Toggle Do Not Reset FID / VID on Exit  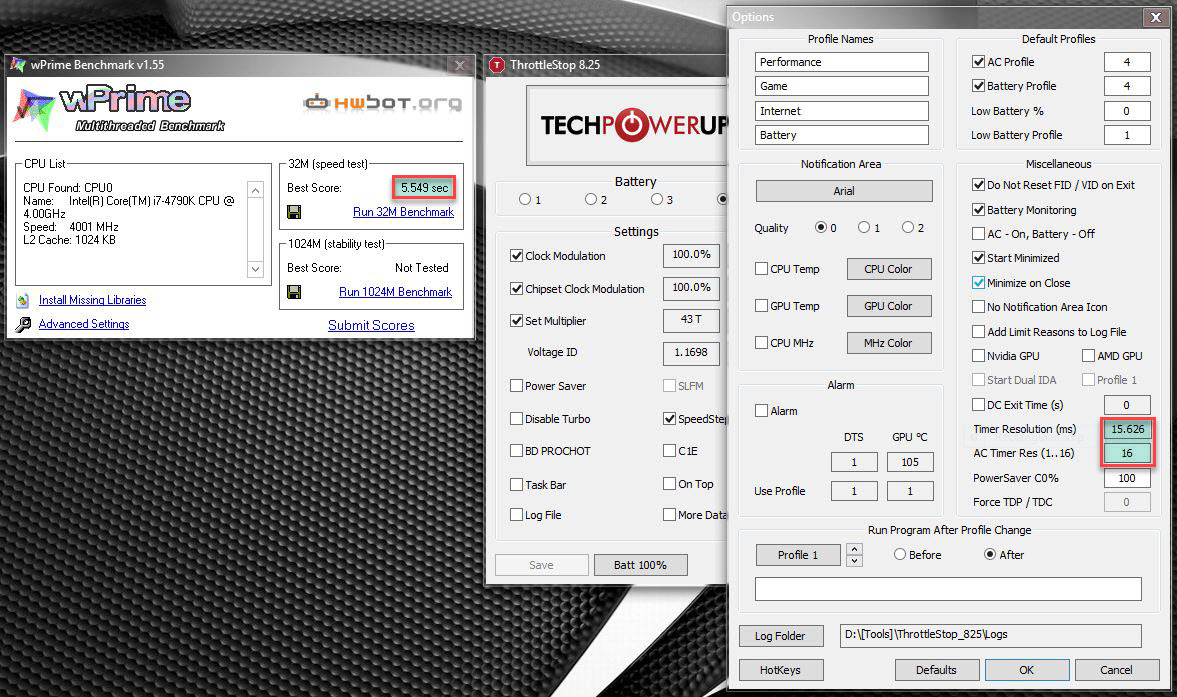978,185
